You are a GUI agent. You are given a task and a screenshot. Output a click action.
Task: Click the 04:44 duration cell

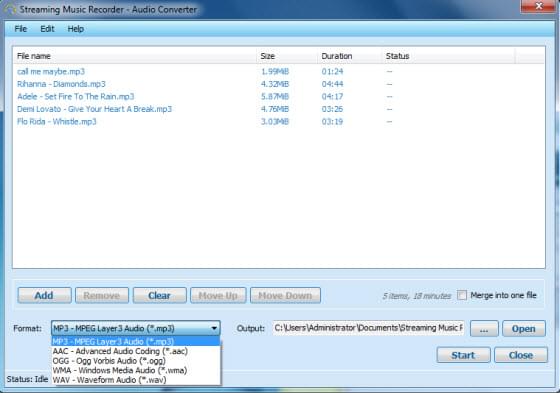point(332,84)
